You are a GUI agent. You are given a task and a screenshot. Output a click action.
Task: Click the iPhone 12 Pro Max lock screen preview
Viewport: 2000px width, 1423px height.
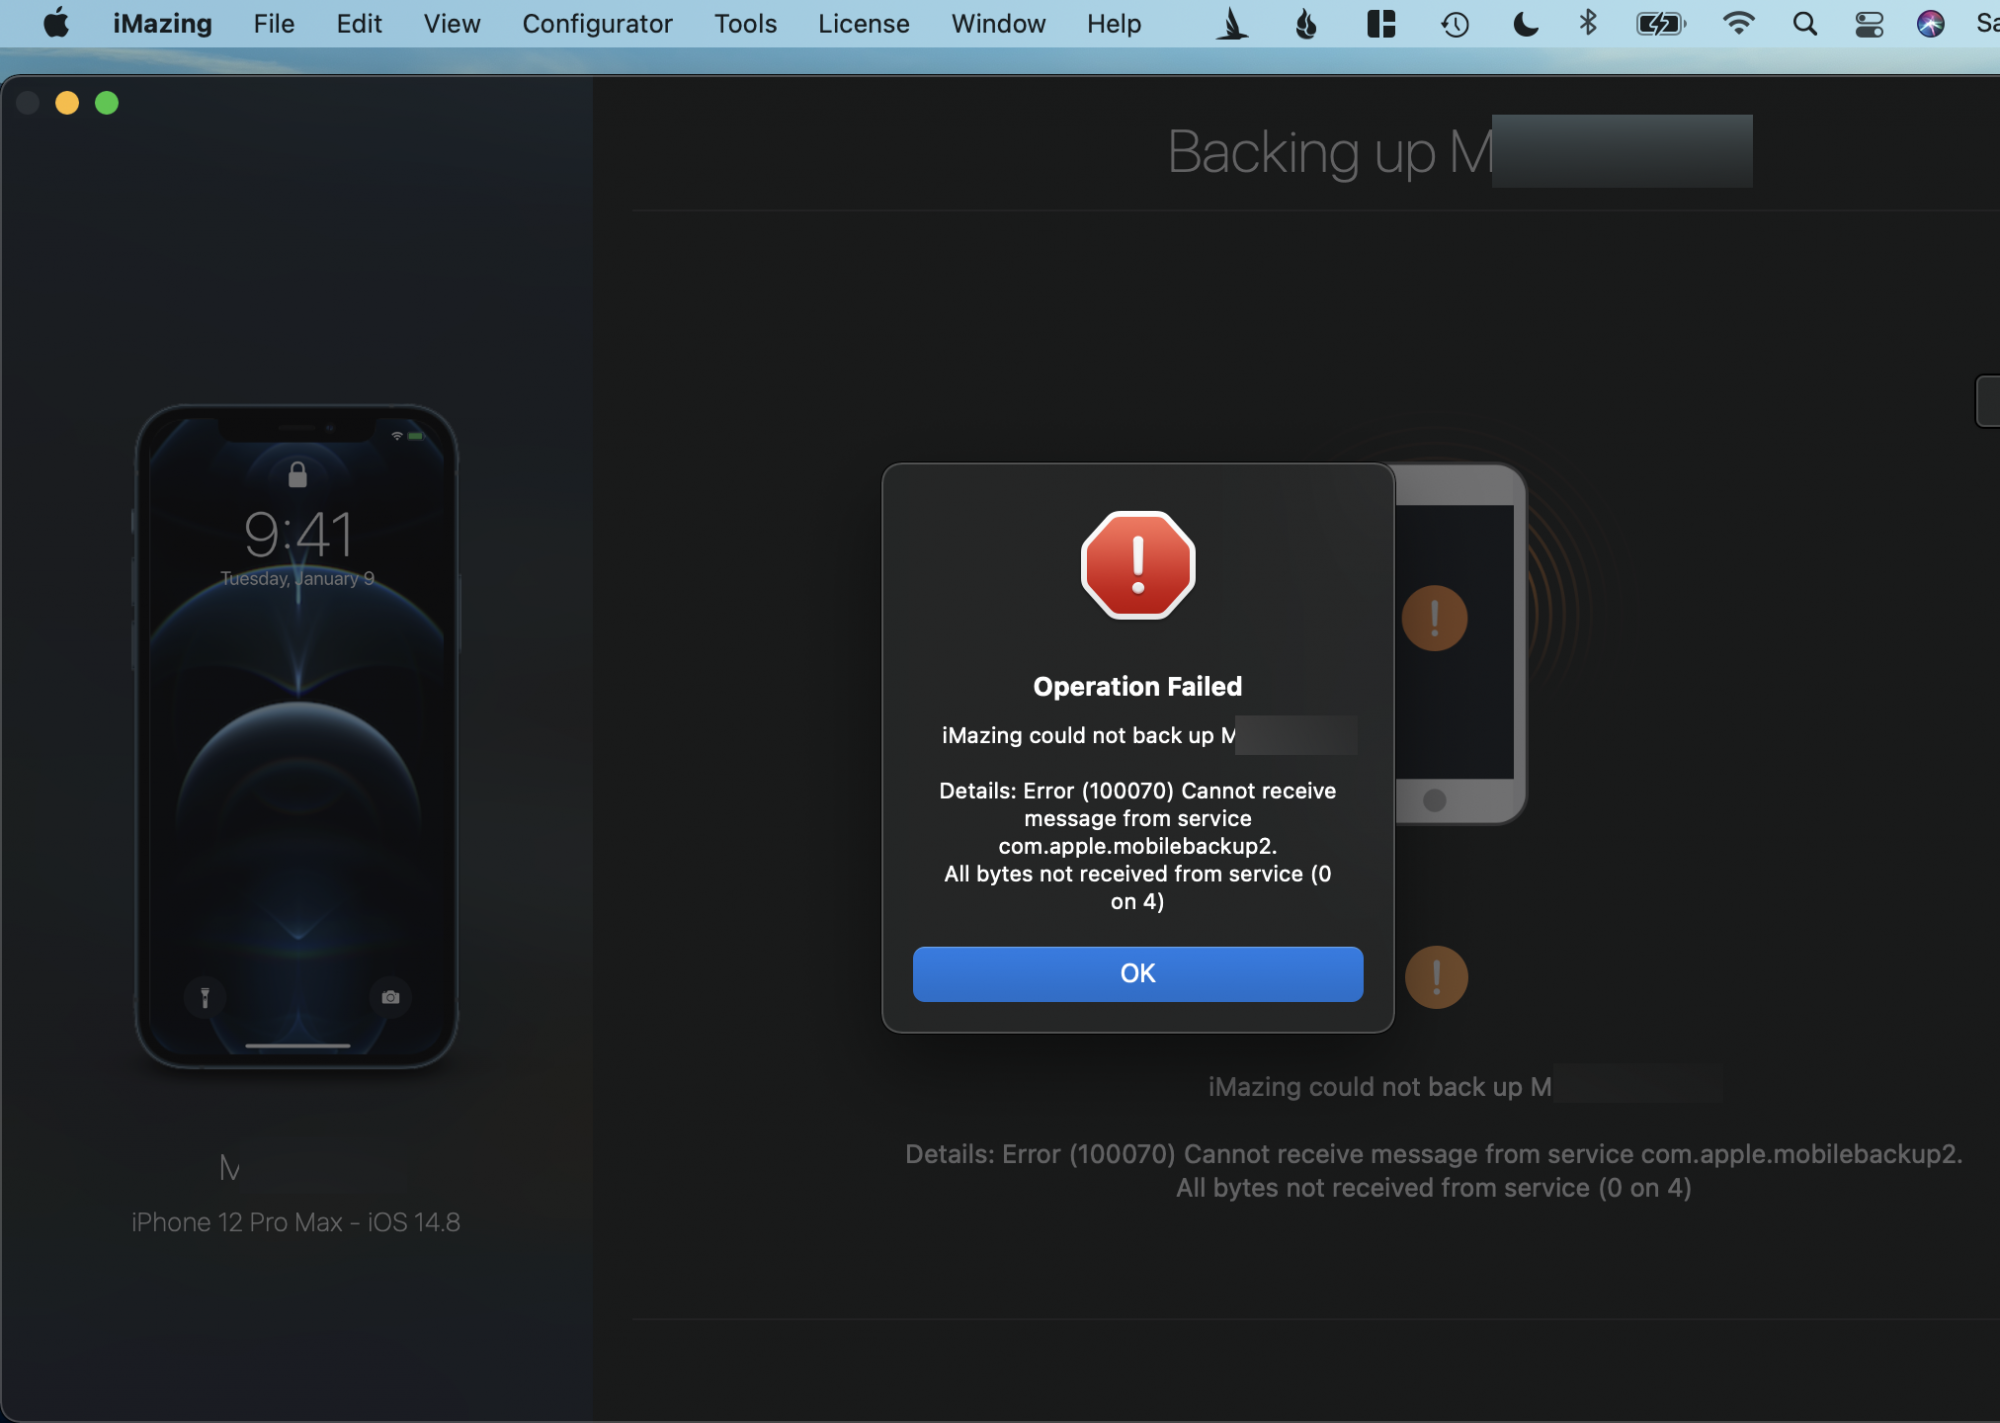click(x=297, y=736)
